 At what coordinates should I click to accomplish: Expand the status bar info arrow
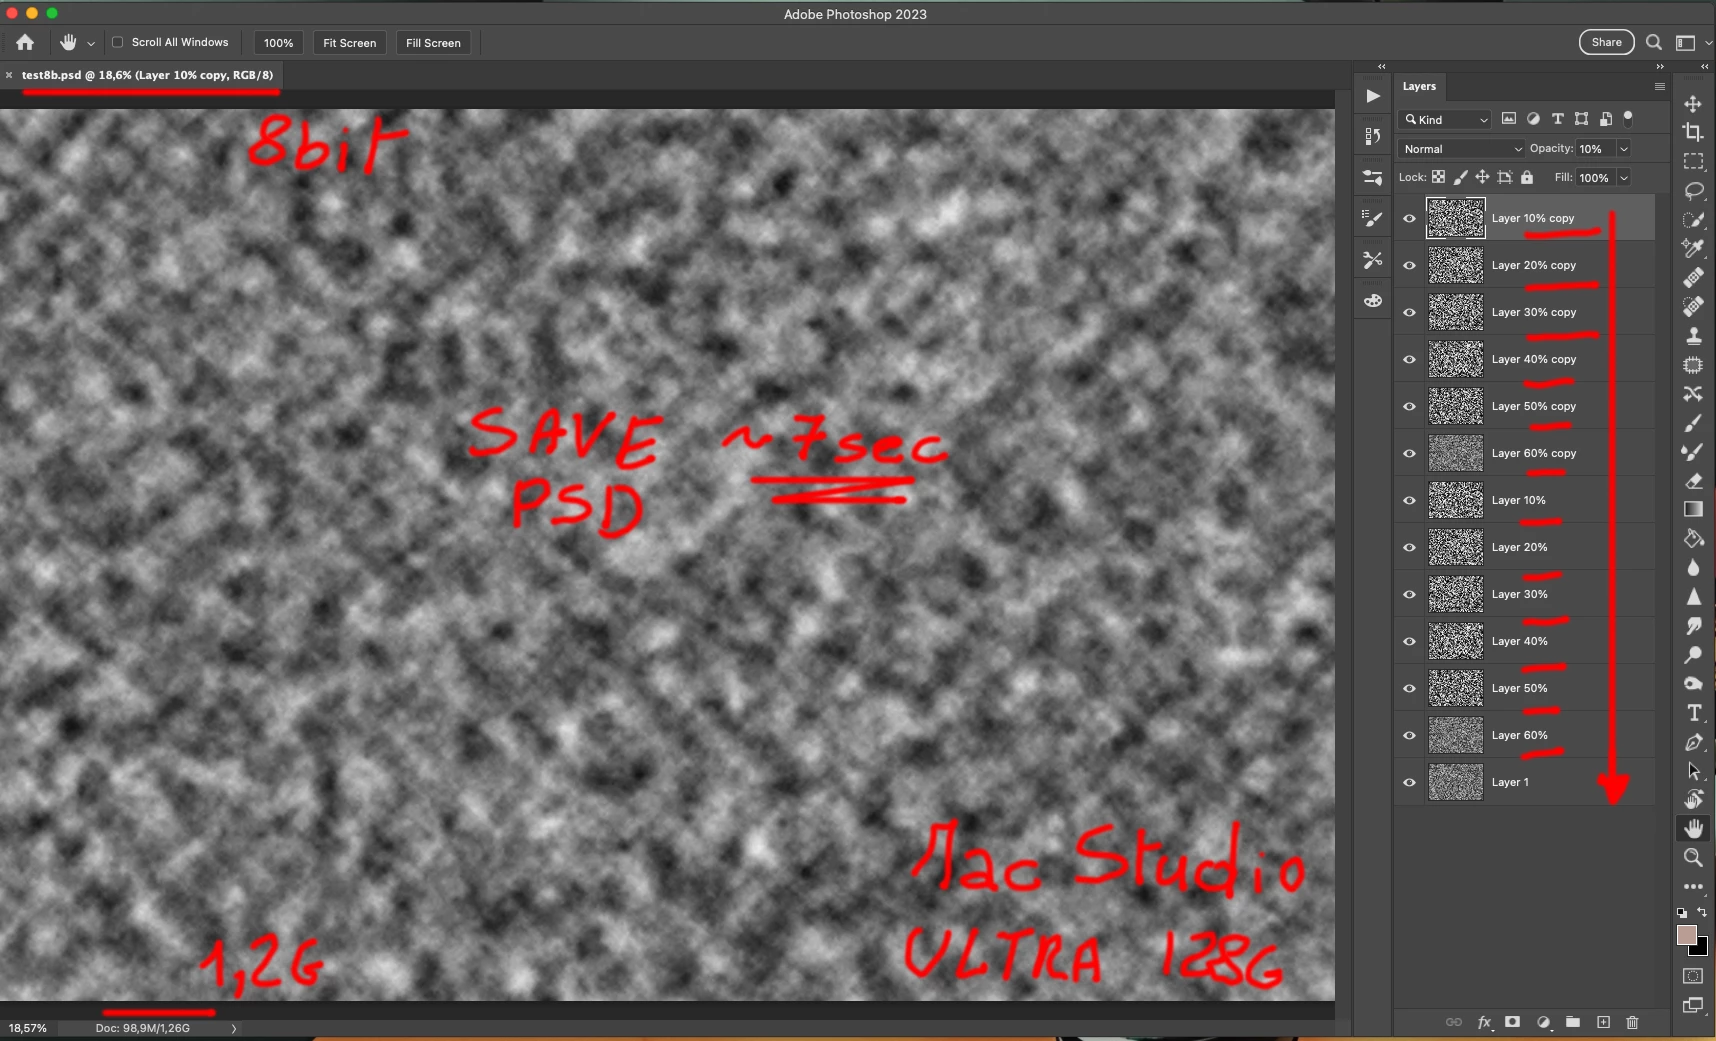(234, 1028)
